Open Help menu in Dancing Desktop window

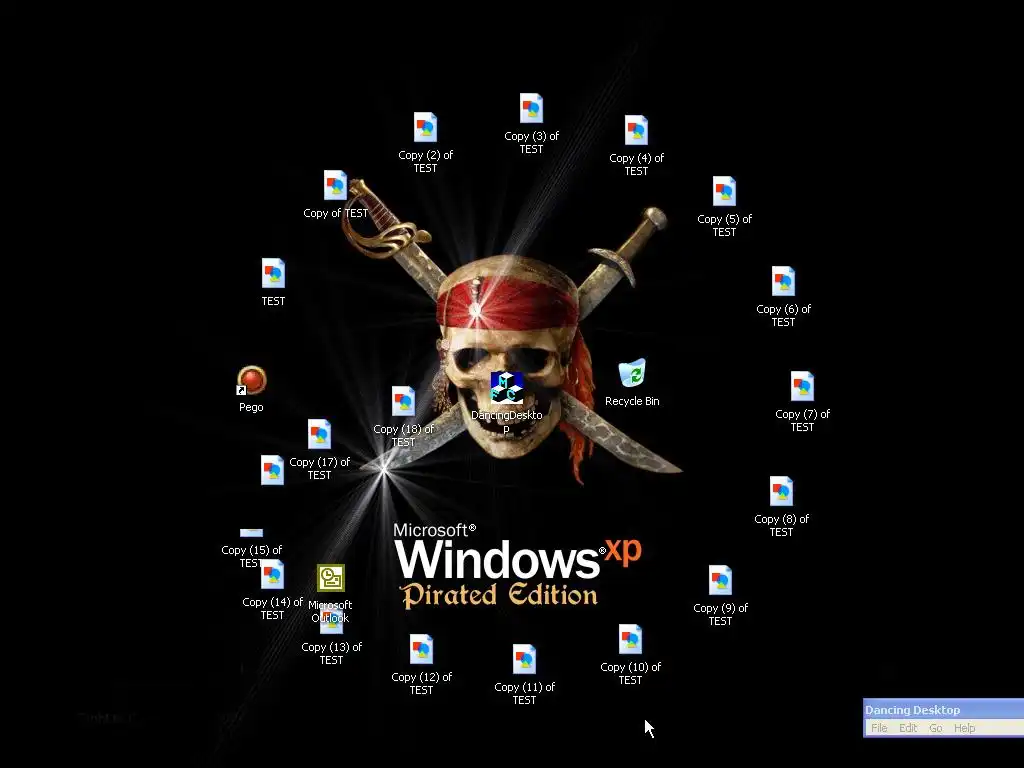tap(964, 728)
